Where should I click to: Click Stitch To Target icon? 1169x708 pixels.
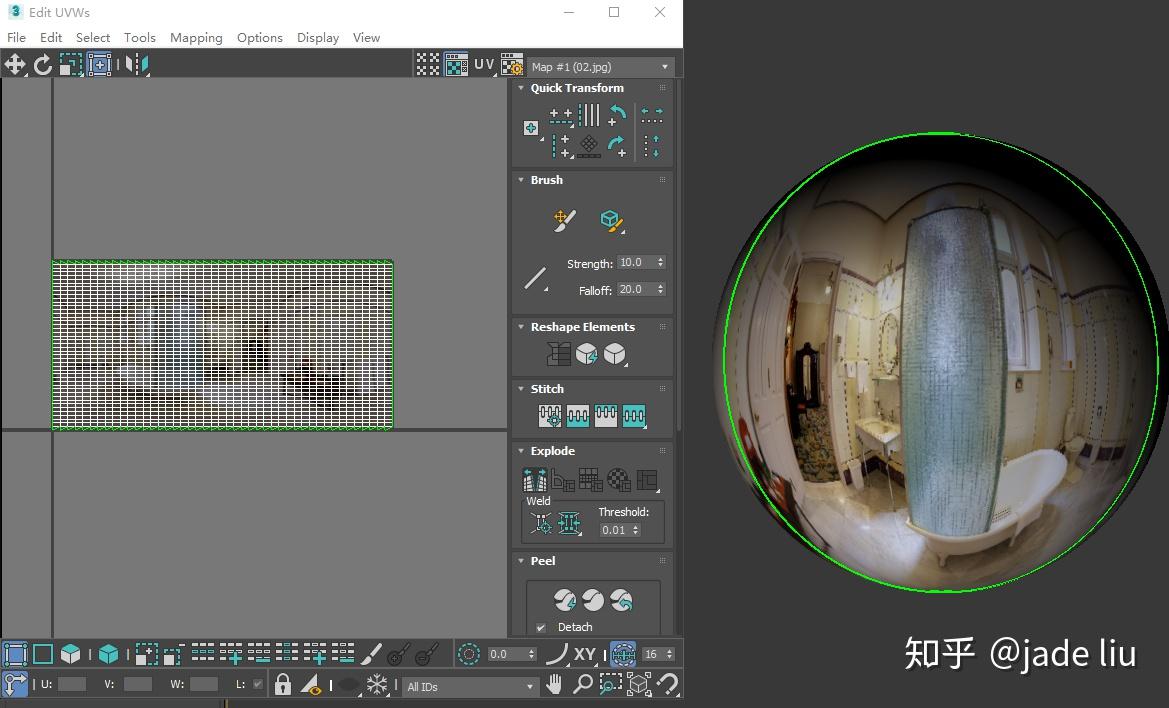click(549, 416)
